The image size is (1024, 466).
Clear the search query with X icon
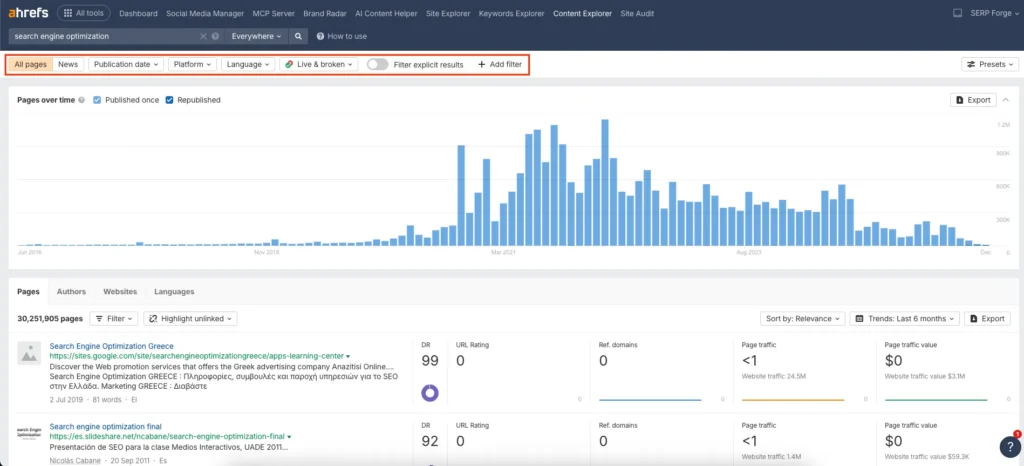(x=203, y=36)
